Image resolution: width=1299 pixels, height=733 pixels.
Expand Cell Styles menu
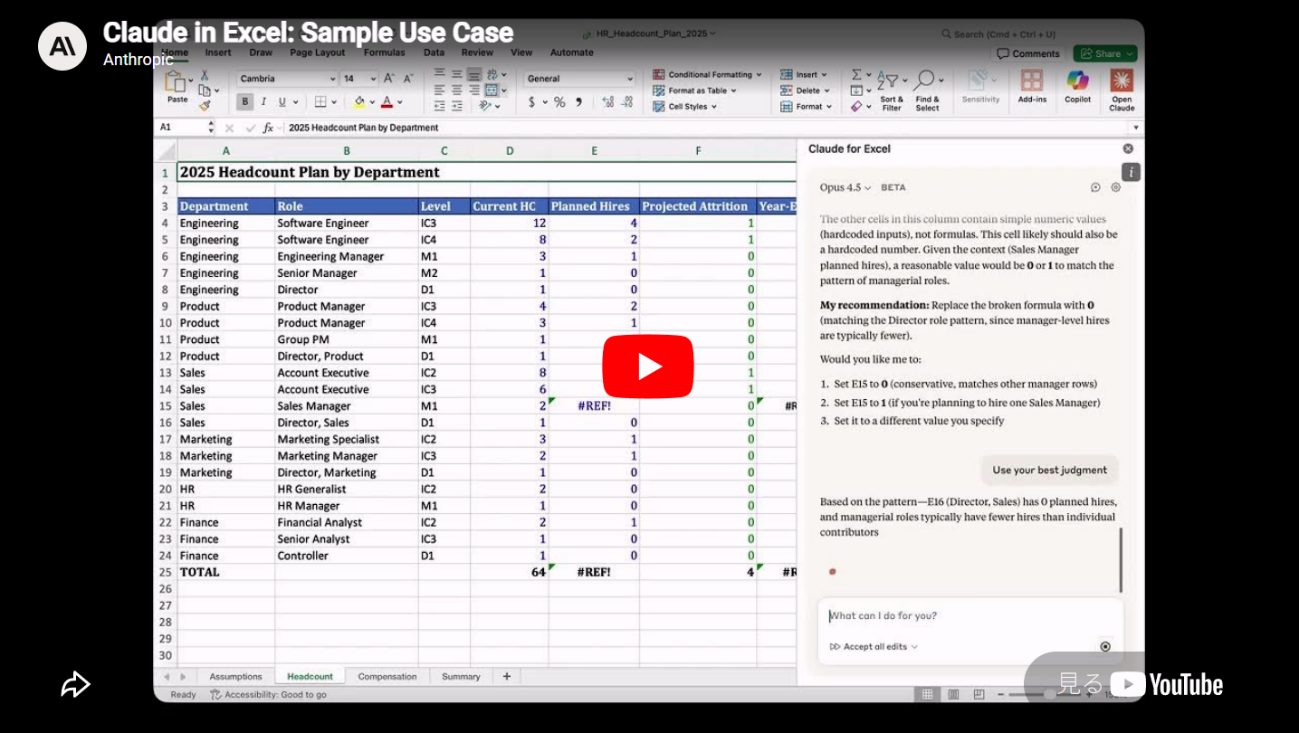[x=685, y=107]
